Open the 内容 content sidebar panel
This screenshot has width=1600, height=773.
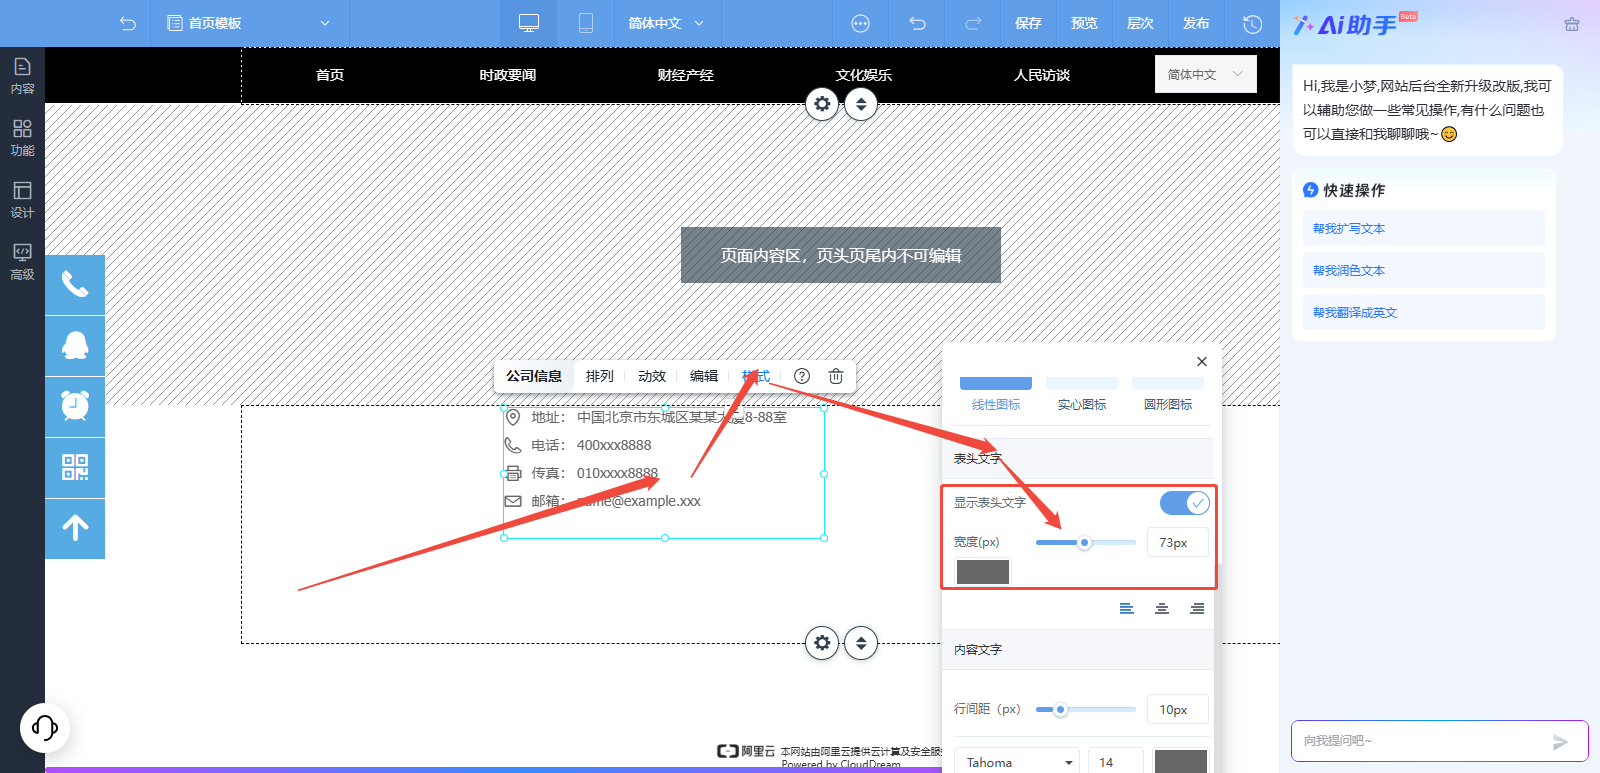(x=22, y=76)
